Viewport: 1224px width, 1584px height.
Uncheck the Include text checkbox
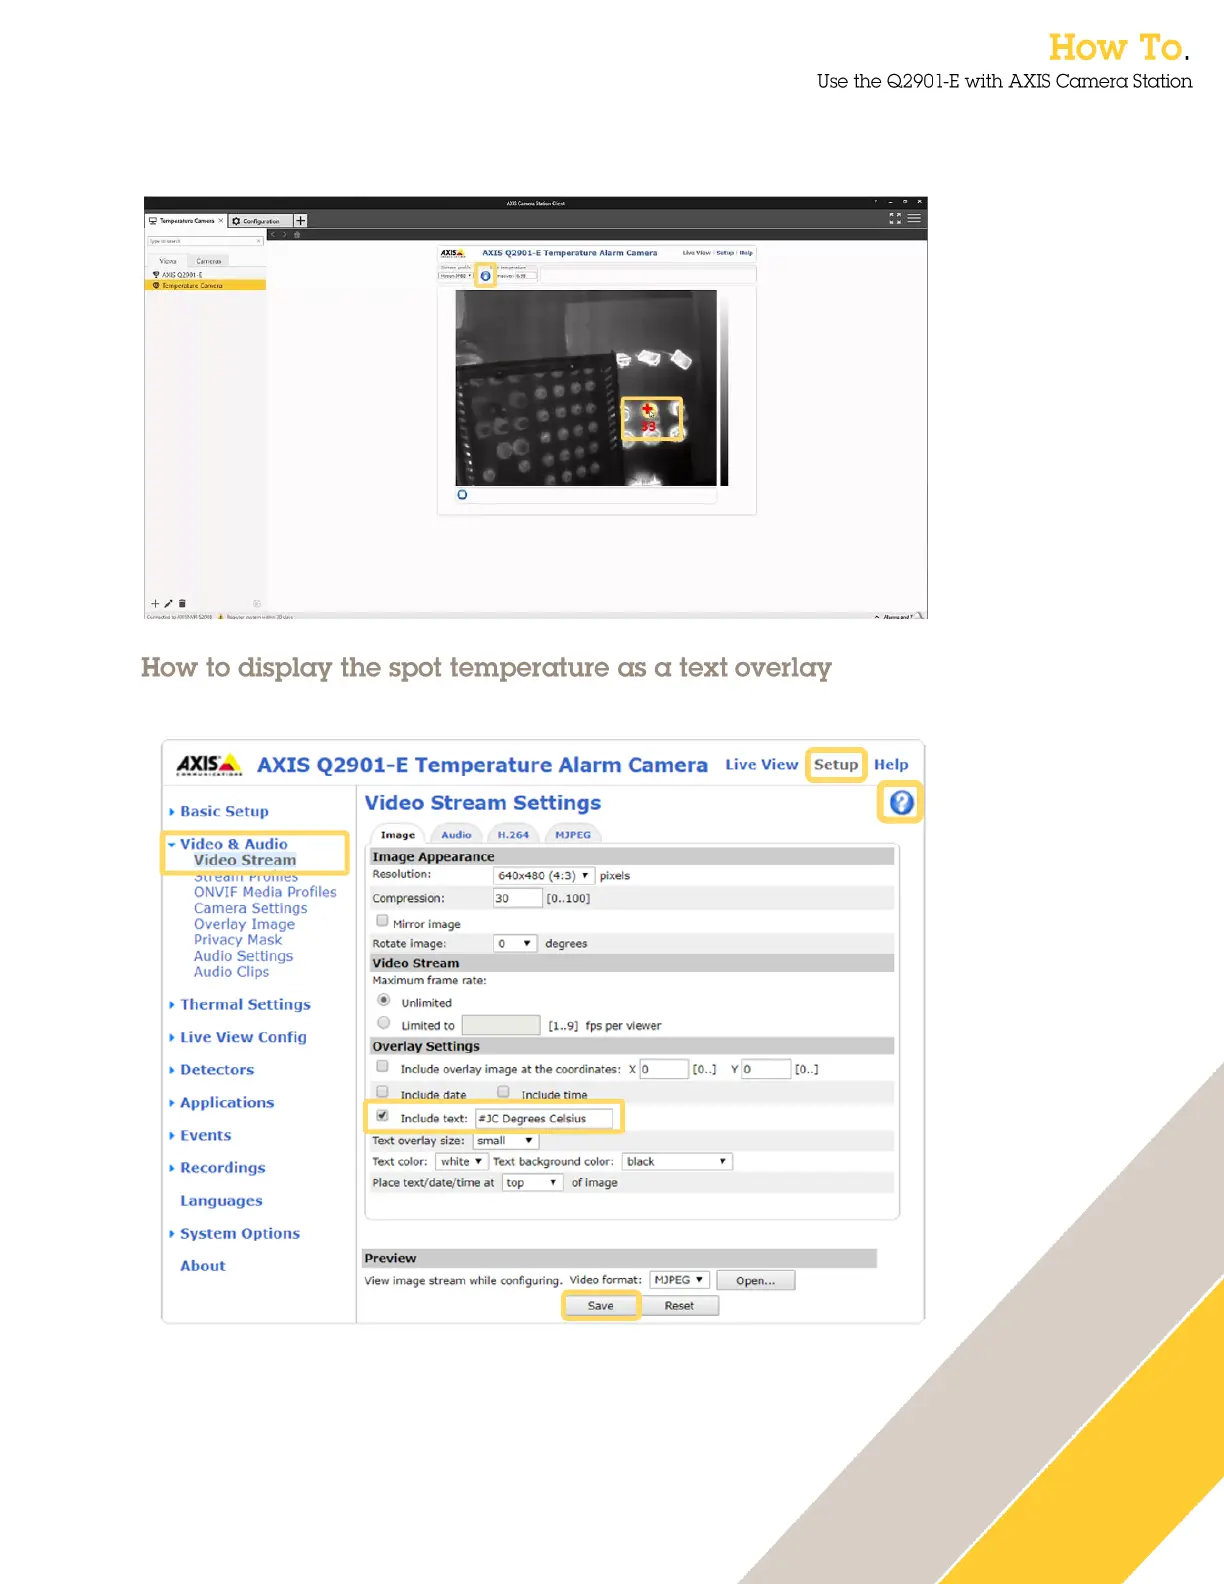(382, 1116)
